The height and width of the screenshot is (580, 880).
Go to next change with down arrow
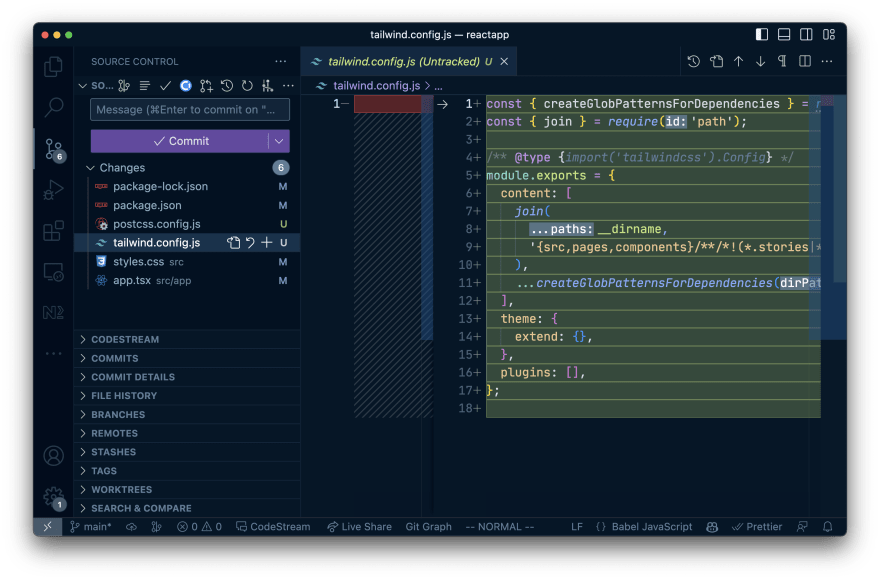click(x=760, y=61)
